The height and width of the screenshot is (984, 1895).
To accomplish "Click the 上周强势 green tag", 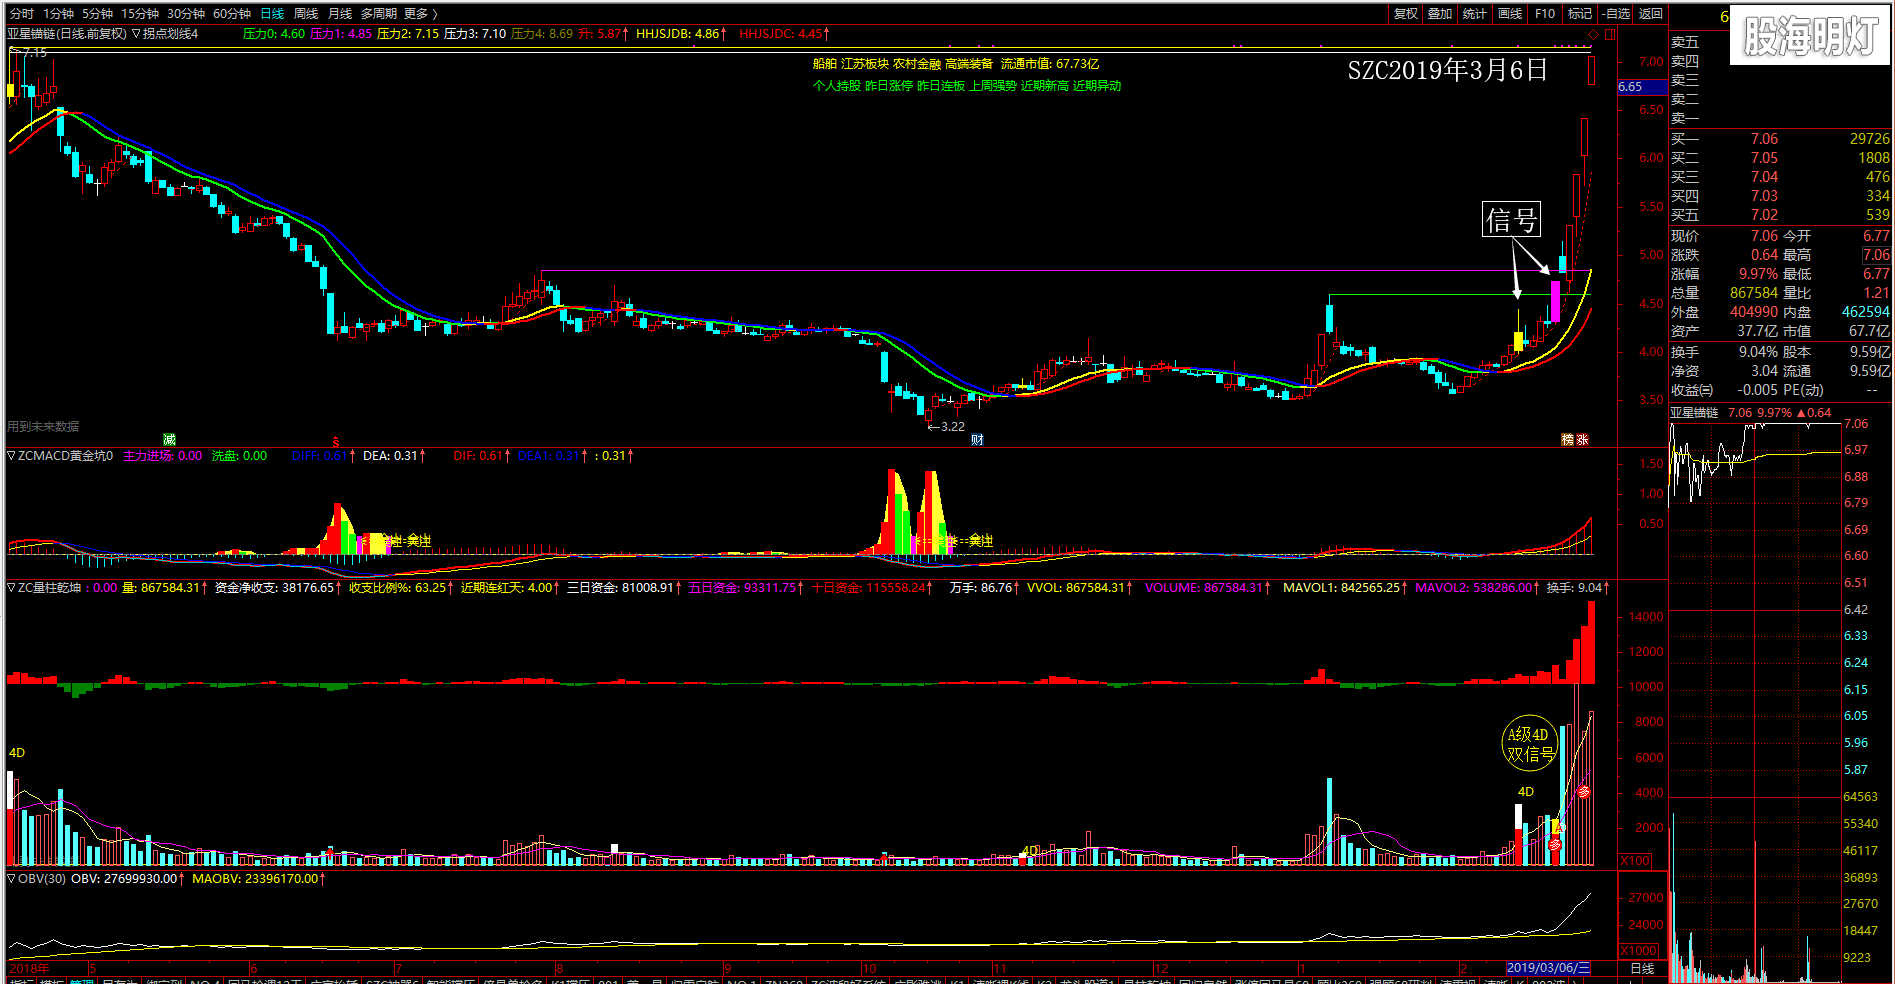I will point(992,86).
